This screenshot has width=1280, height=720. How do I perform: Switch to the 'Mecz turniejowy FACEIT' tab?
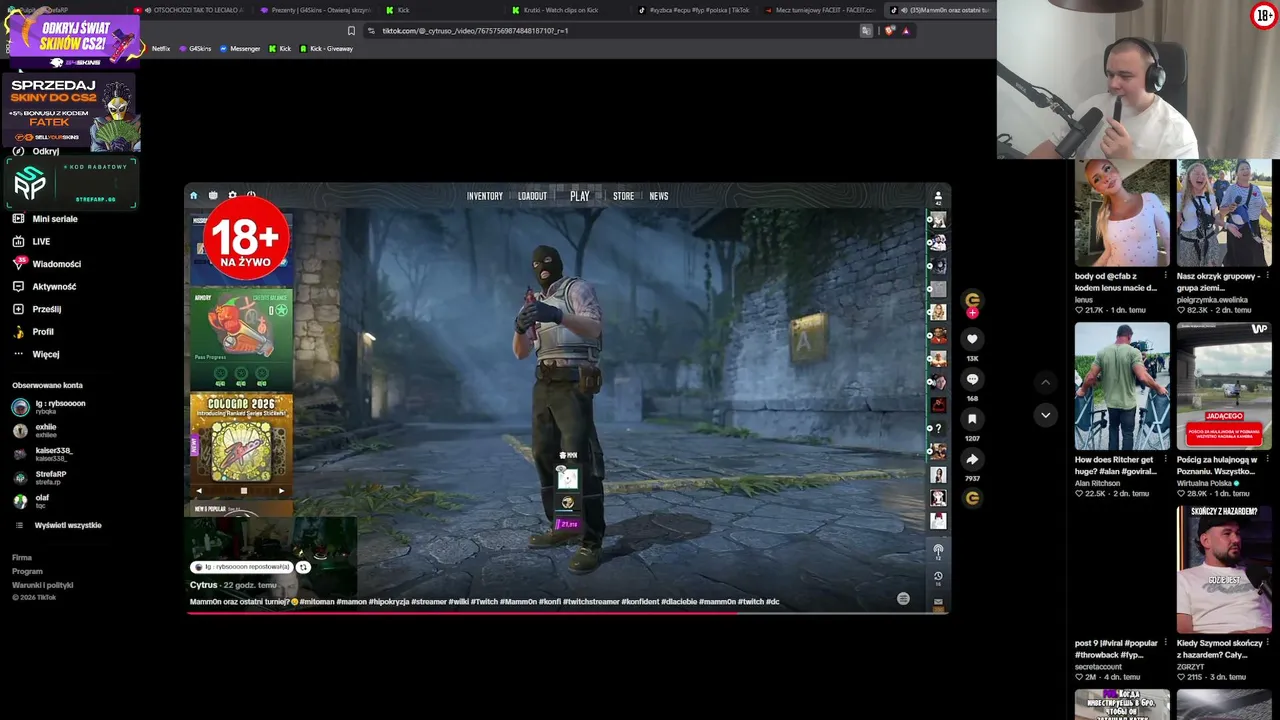coord(820,10)
